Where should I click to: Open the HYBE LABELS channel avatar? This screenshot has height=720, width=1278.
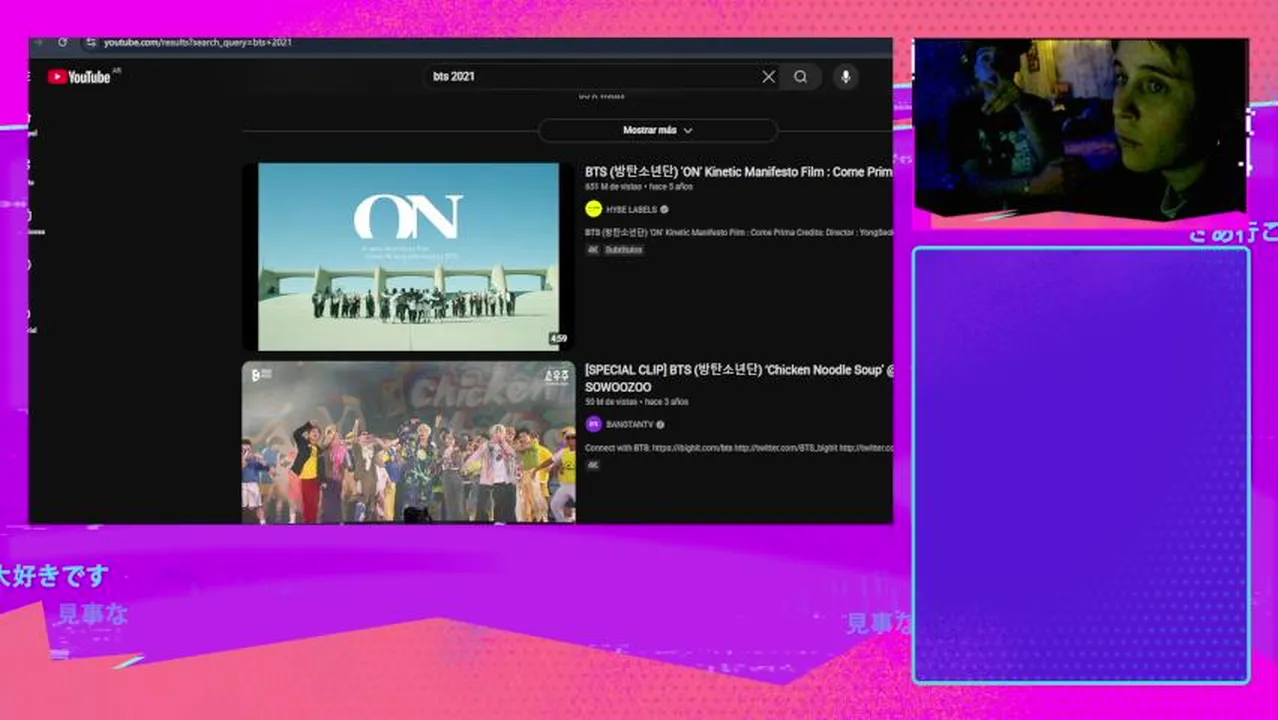click(594, 209)
